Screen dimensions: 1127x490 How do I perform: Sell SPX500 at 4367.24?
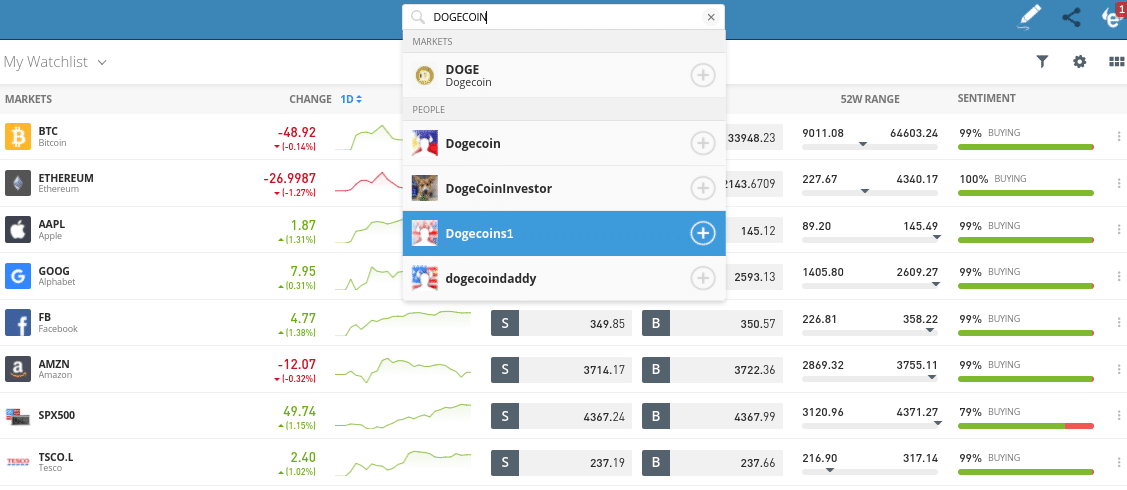pos(561,417)
